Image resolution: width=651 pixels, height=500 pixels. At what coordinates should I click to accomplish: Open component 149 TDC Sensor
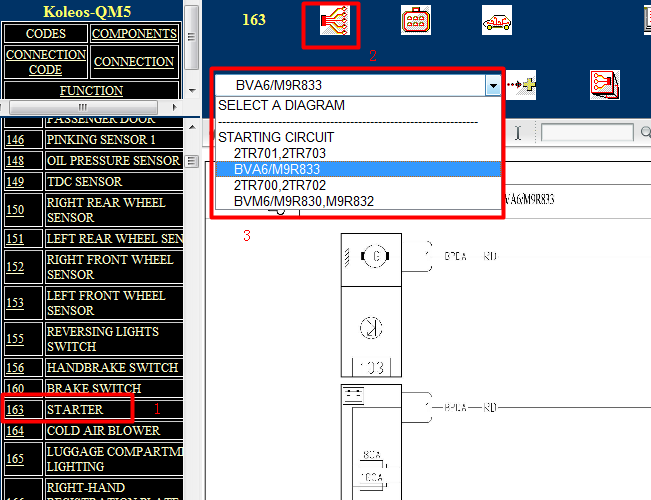tap(15, 182)
